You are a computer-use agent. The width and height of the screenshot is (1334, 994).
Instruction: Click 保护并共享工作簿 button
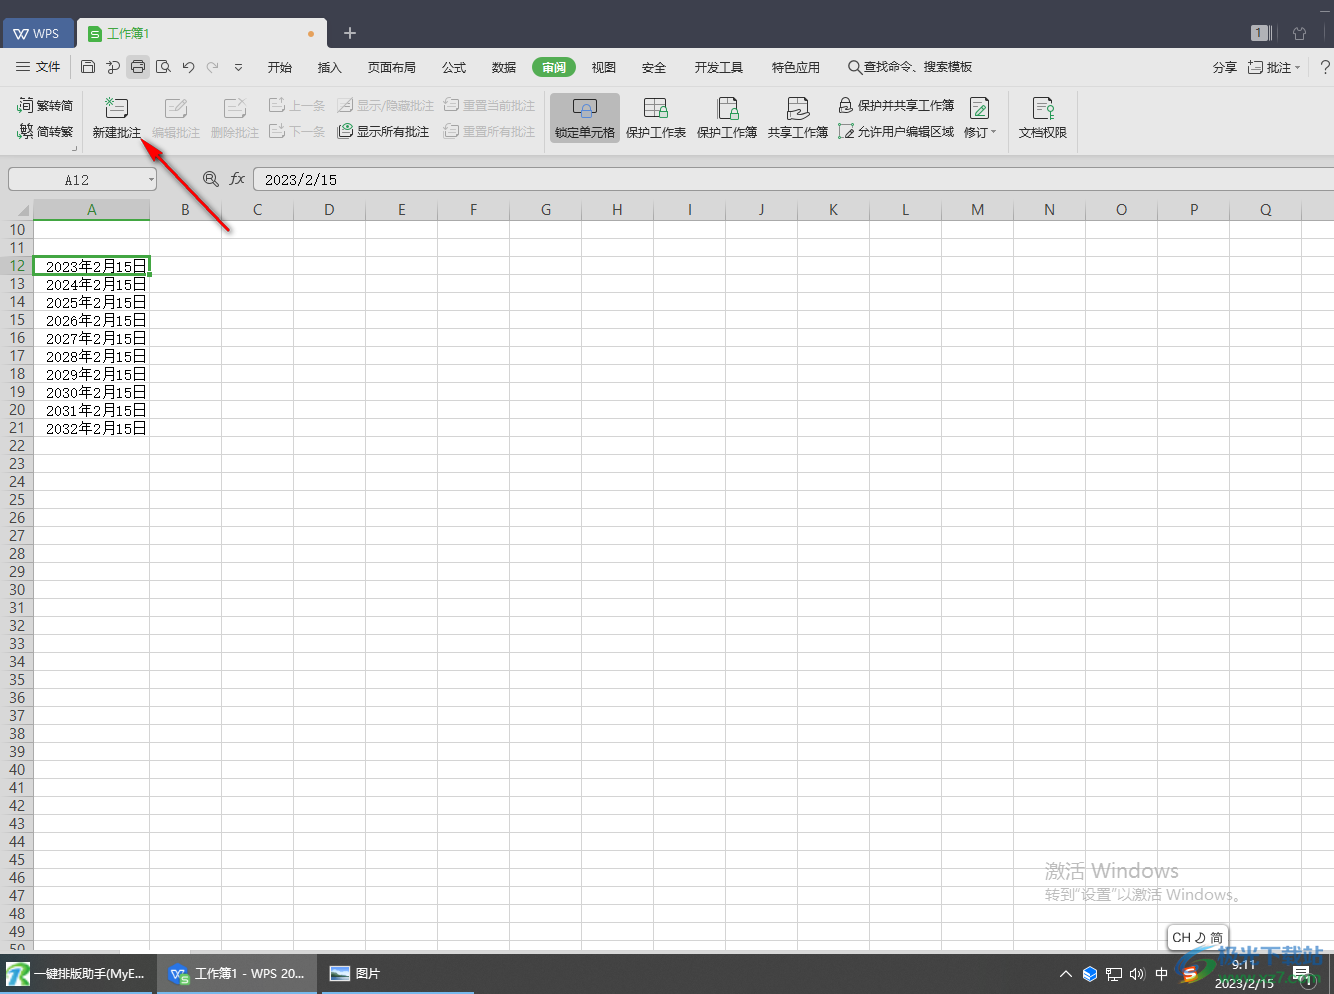click(x=896, y=105)
